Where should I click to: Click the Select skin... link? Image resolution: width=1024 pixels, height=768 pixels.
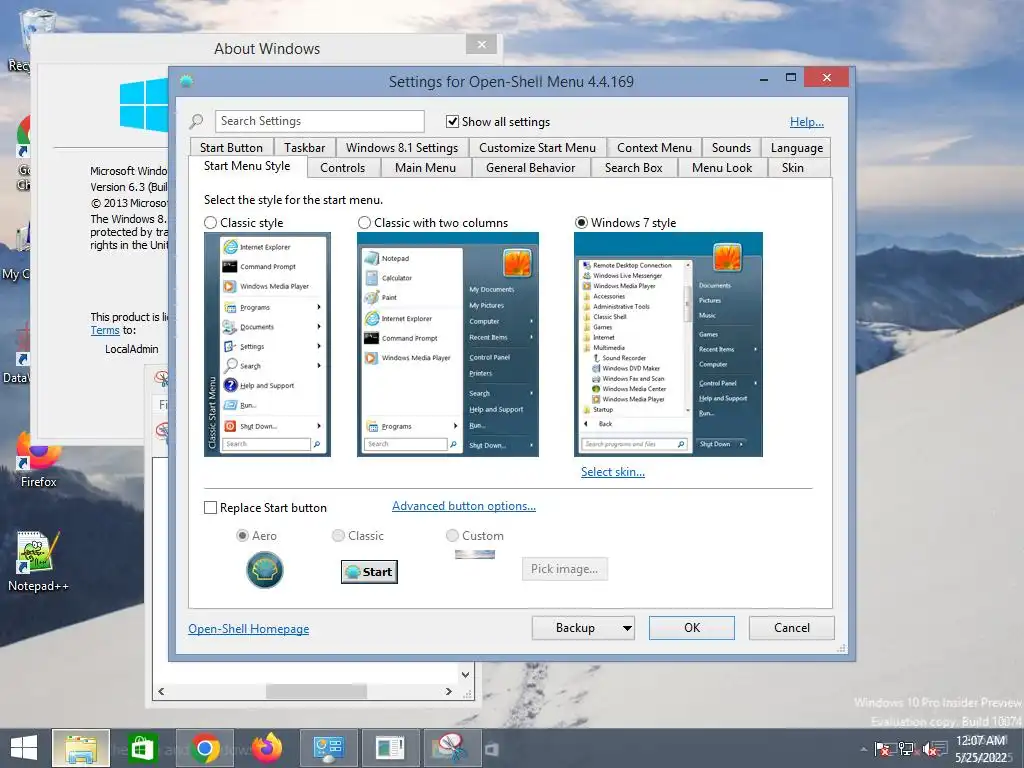pos(613,472)
